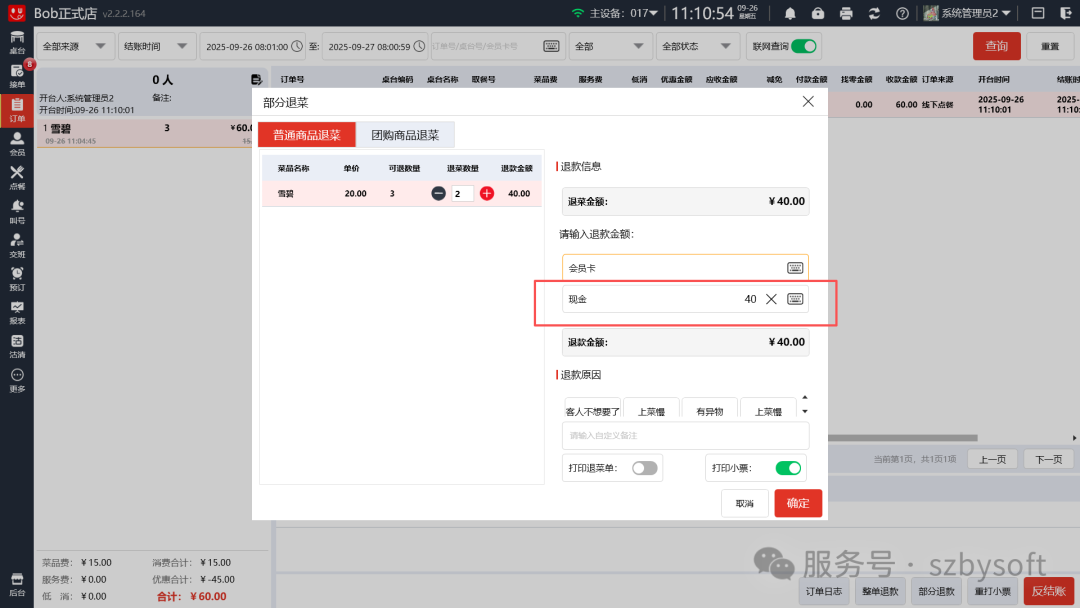Open the 全部来源 dropdown
The width and height of the screenshot is (1080, 608).
tap(74, 45)
